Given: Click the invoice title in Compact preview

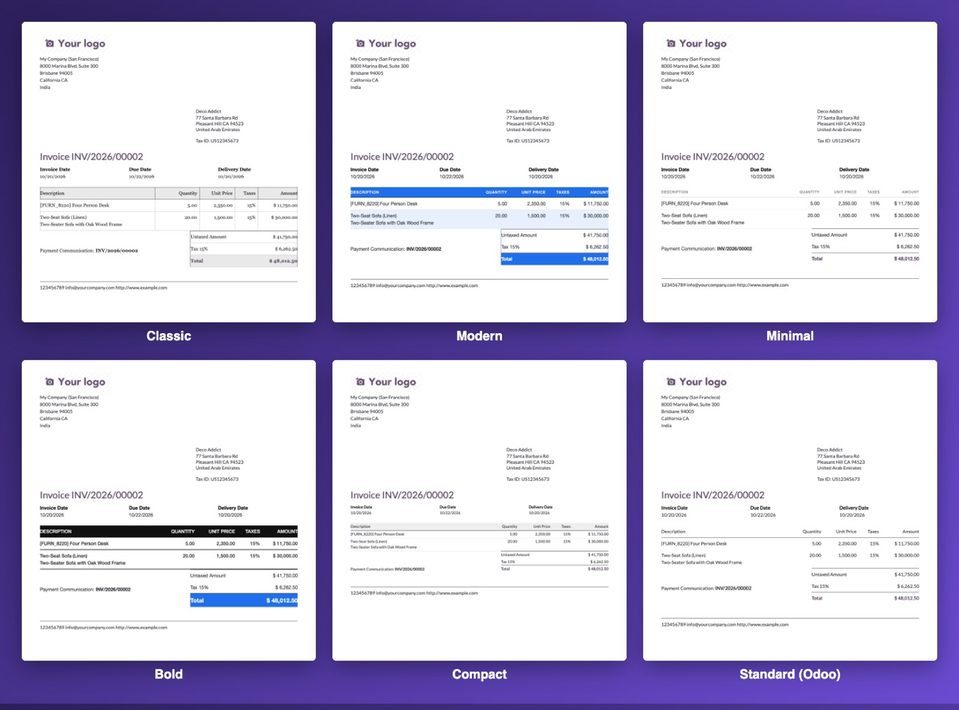Looking at the screenshot, I should pyautogui.click(x=402, y=495).
